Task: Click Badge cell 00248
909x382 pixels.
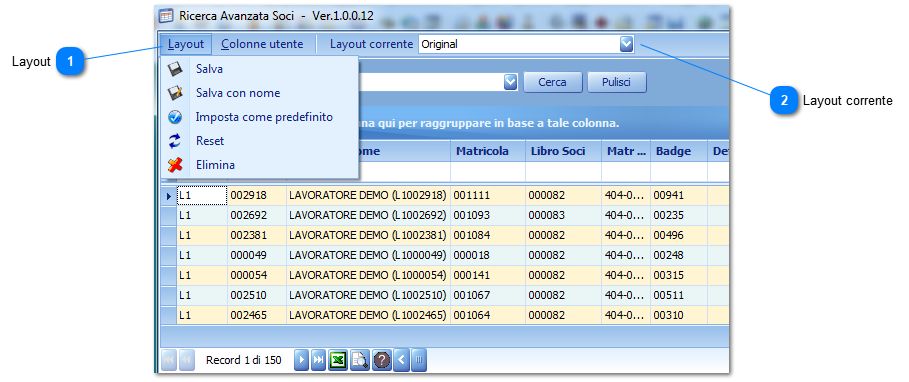Action: tap(679, 255)
